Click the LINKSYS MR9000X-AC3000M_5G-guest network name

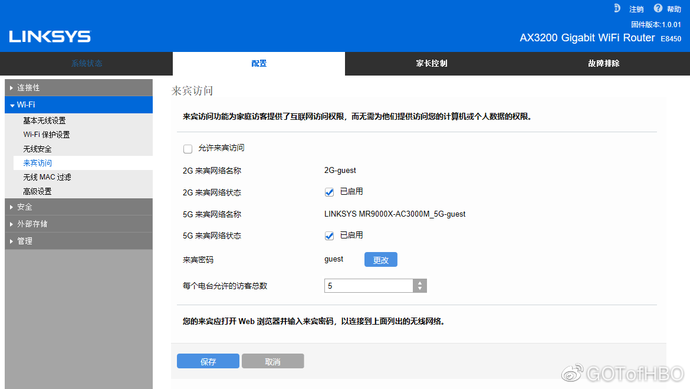click(395, 214)
